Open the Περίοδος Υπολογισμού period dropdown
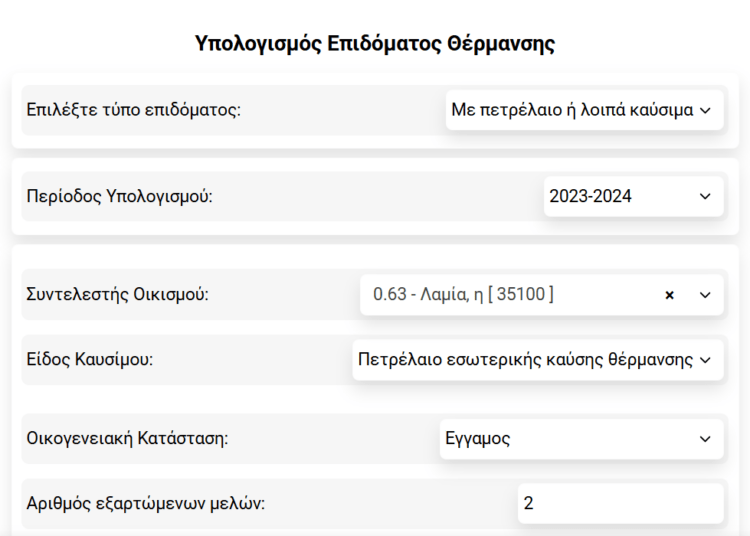Screen dimensions: 750x536 (x=632, y=196)
